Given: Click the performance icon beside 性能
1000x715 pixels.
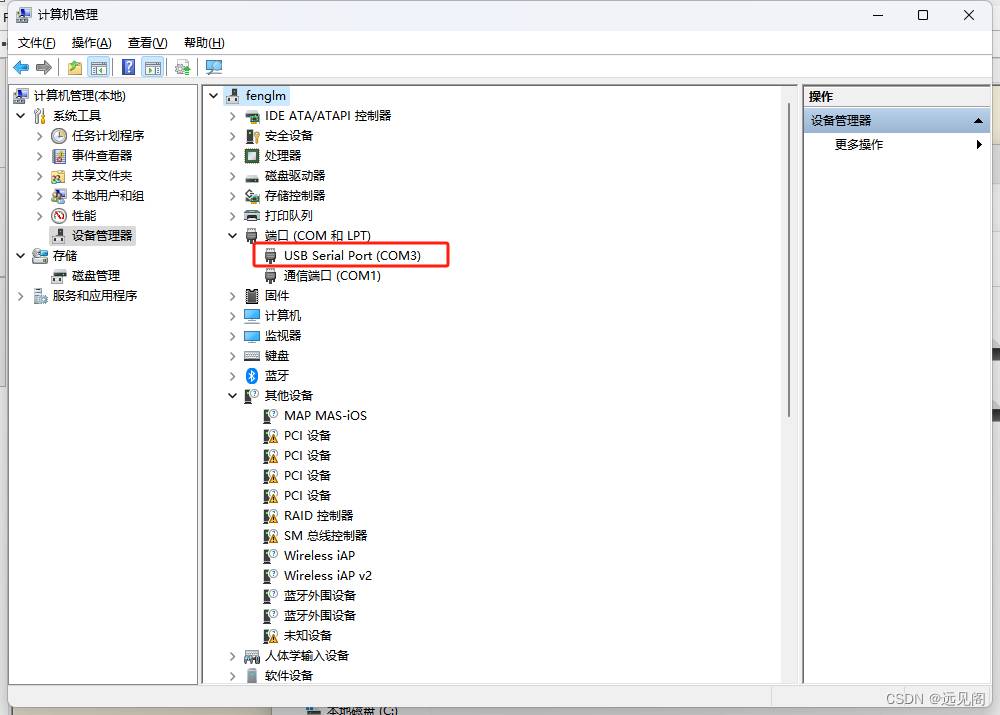Looking at the screenshot, I should pyautogui.click(x=59, y=216).
